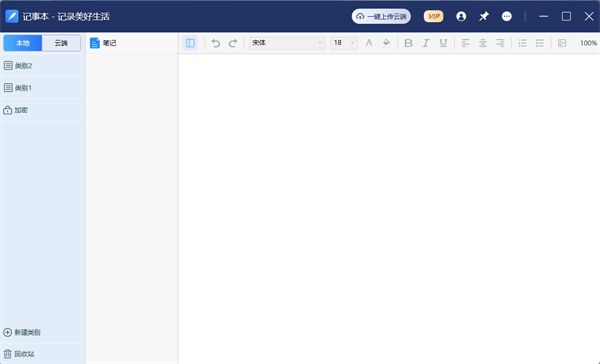Insert an image into the note

[x=562, y=43]
